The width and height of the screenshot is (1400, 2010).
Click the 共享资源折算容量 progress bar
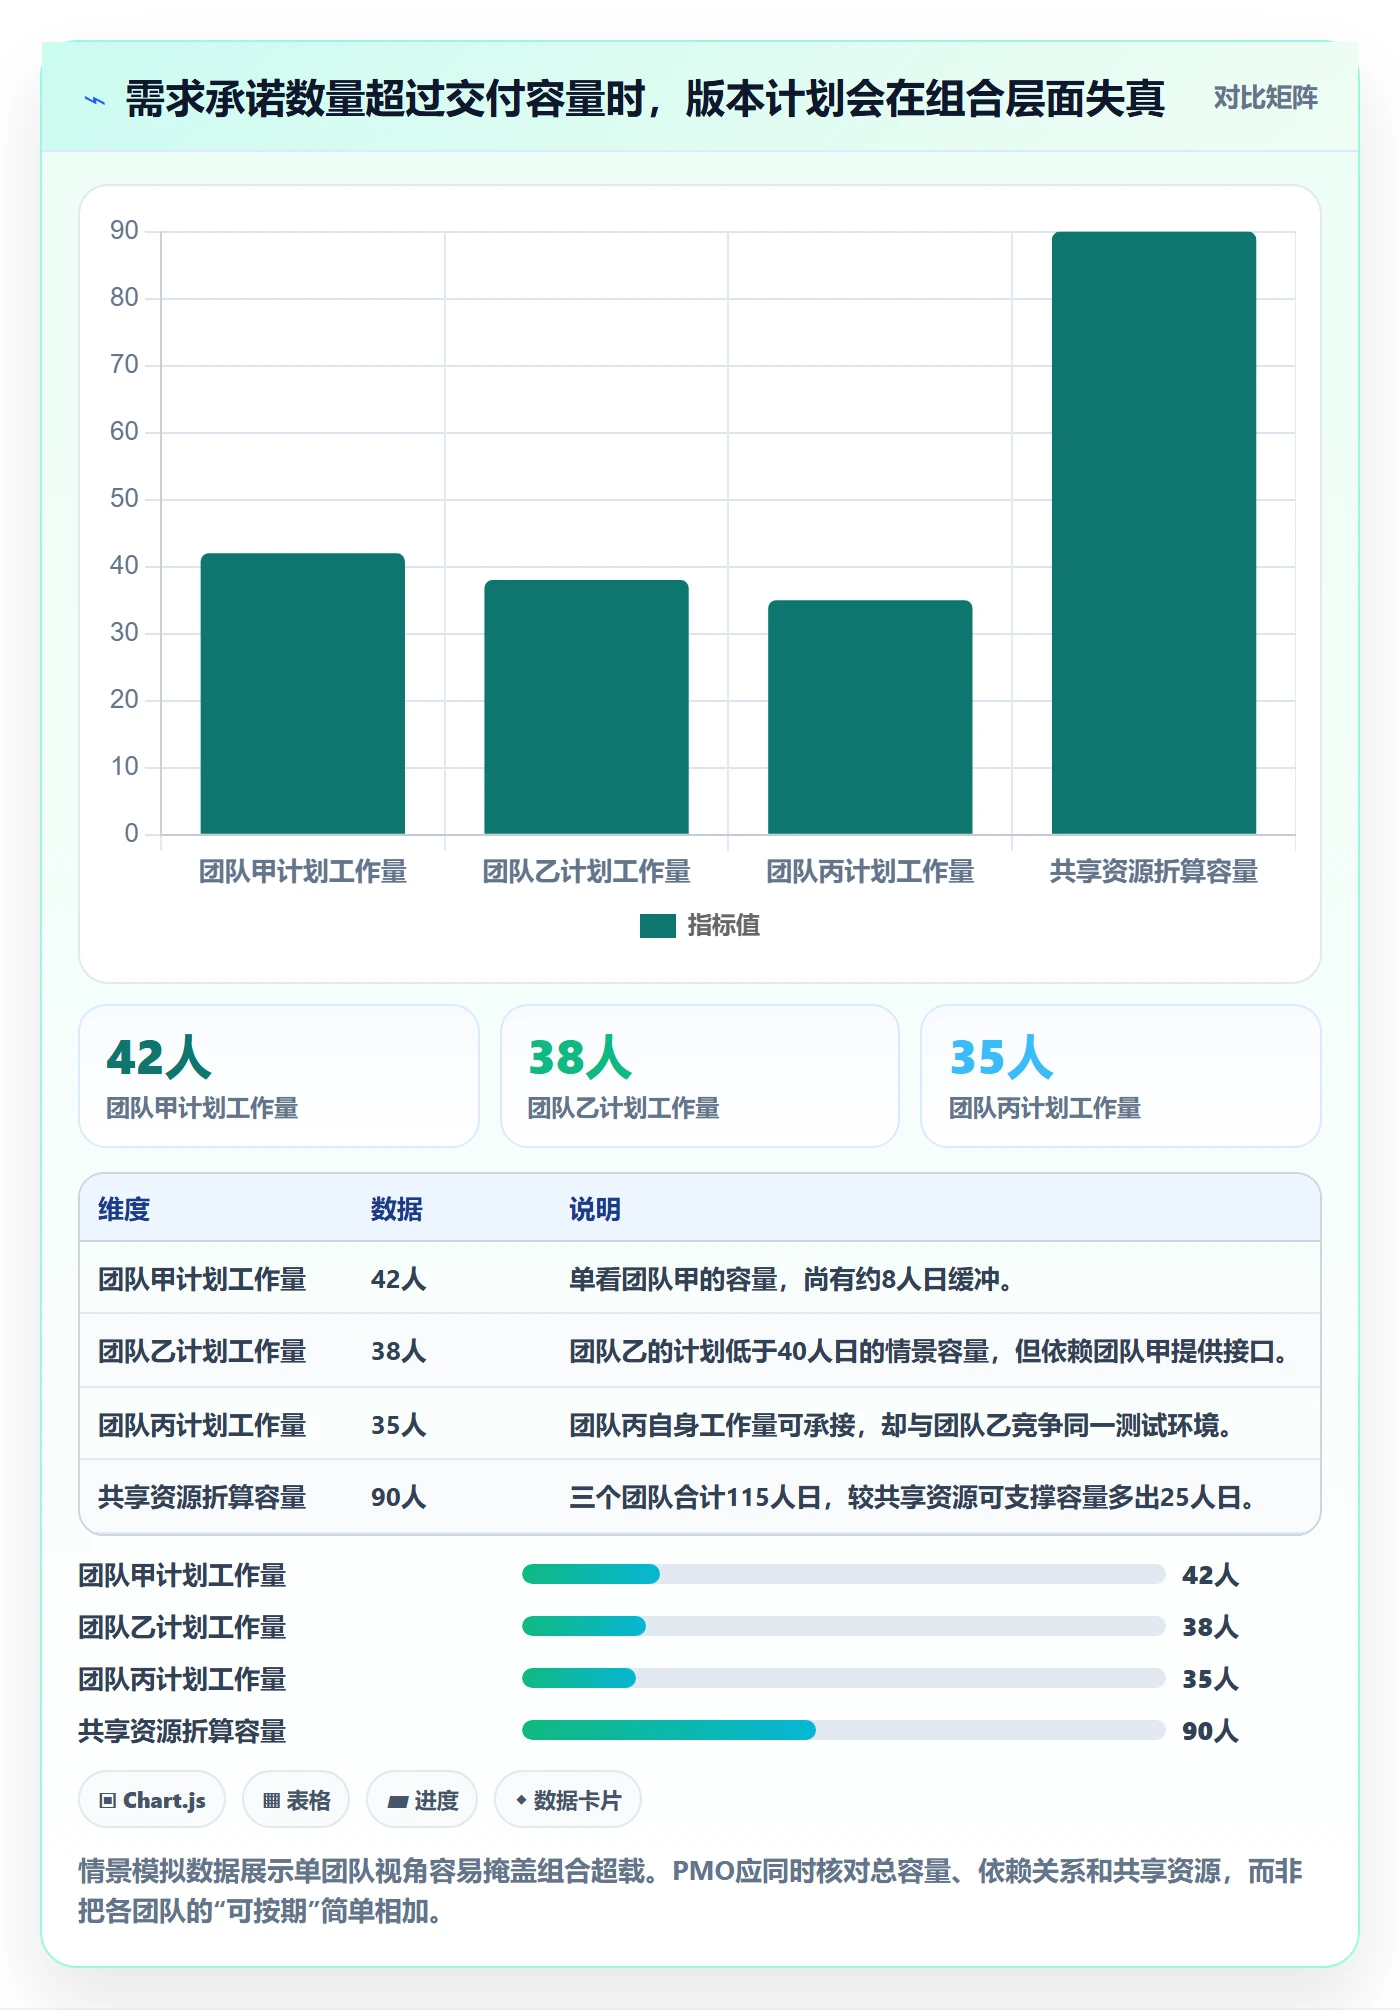click(843, 1730)
